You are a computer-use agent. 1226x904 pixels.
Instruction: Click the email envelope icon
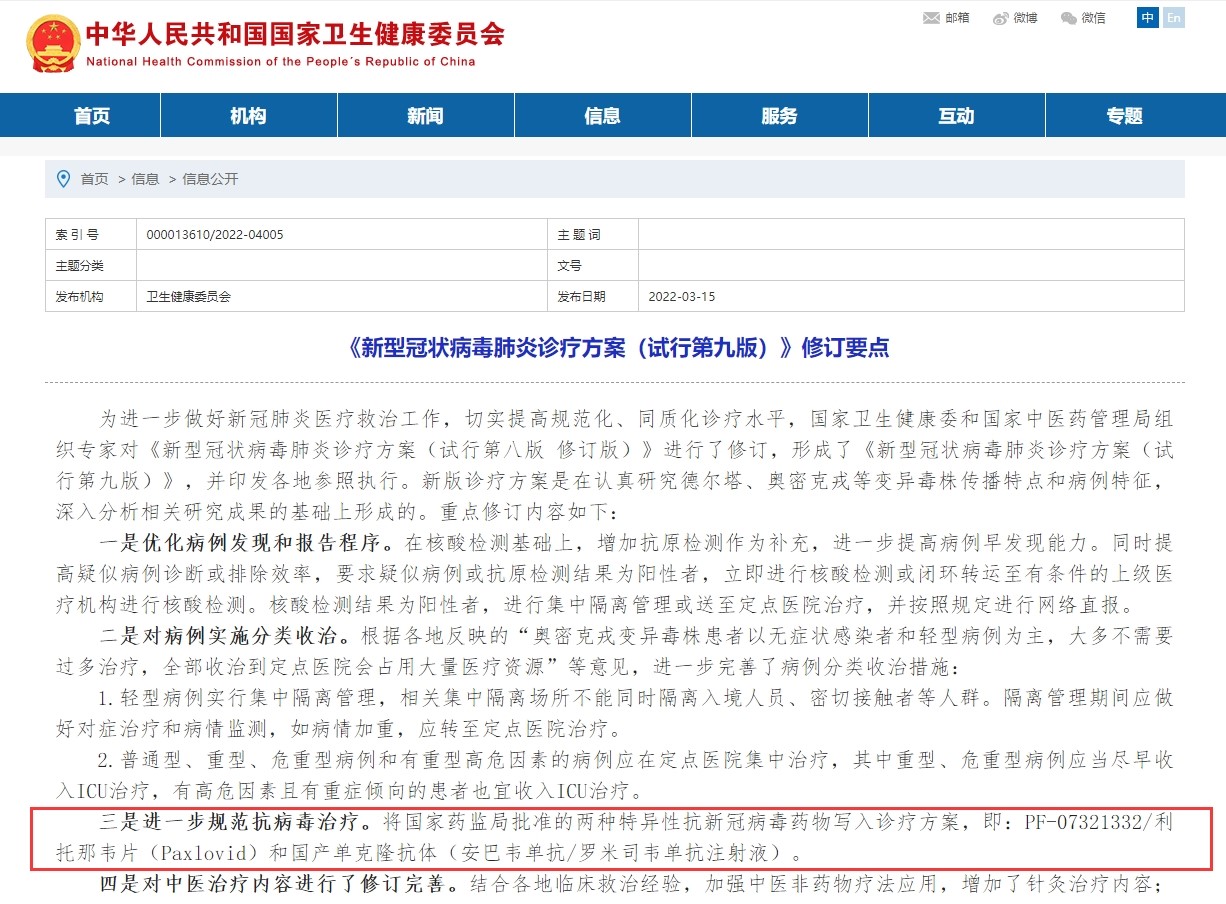pos(931,18)
